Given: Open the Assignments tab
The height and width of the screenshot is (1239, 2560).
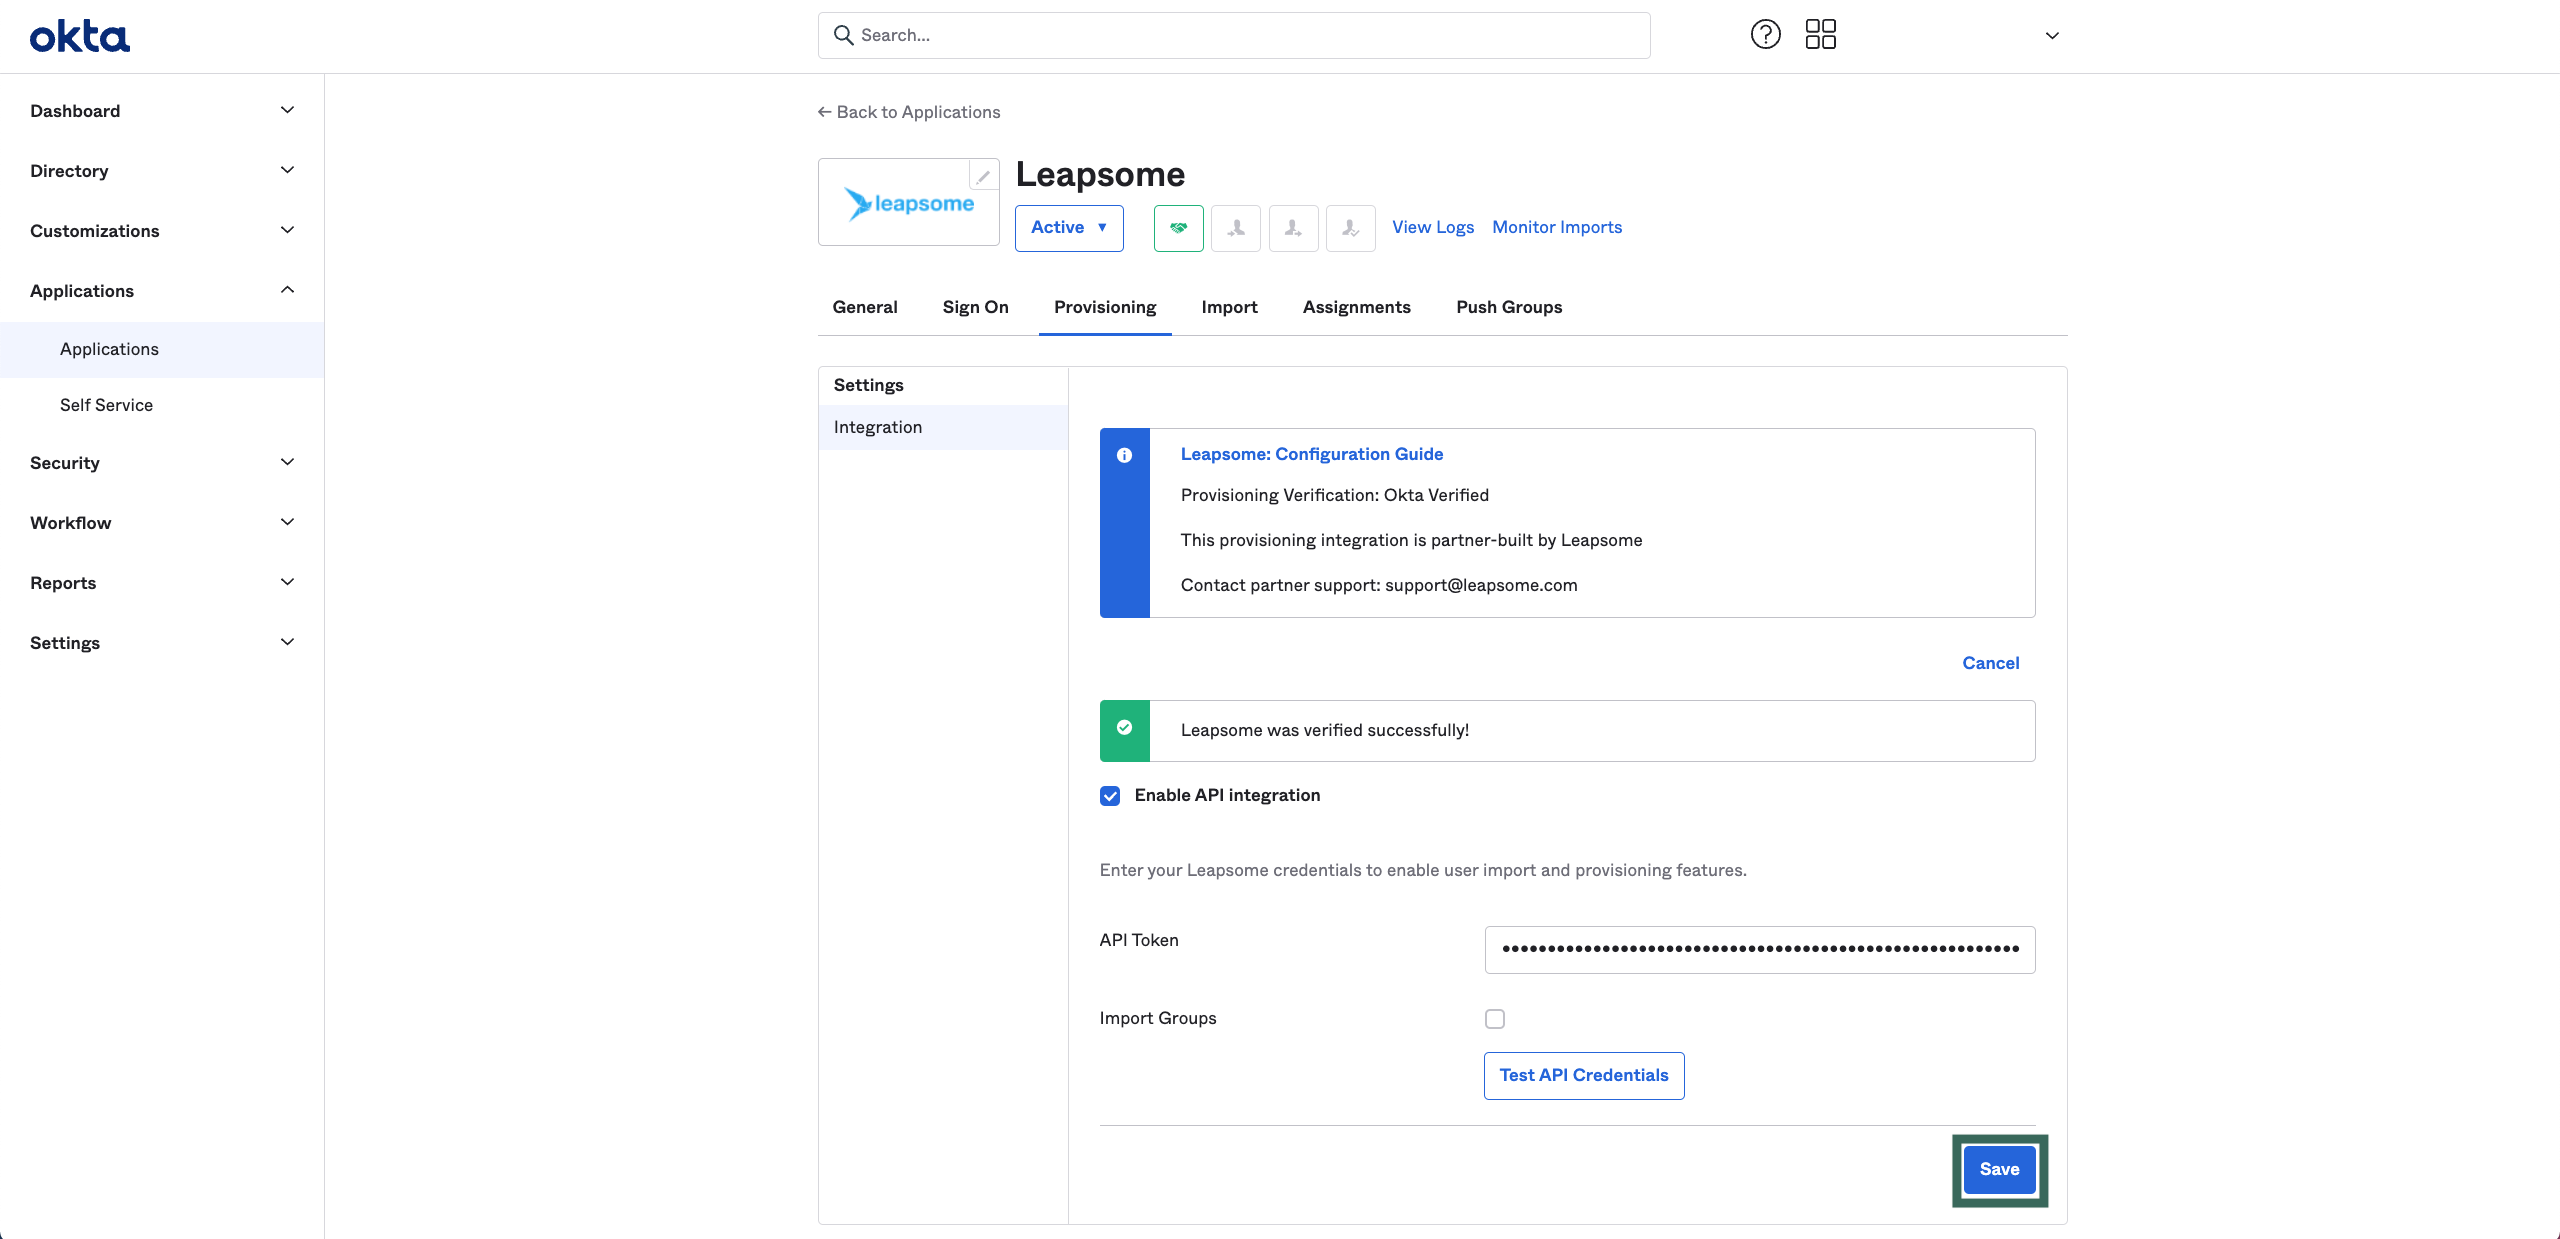Looking at the screenshot, I should point(1356,307).
